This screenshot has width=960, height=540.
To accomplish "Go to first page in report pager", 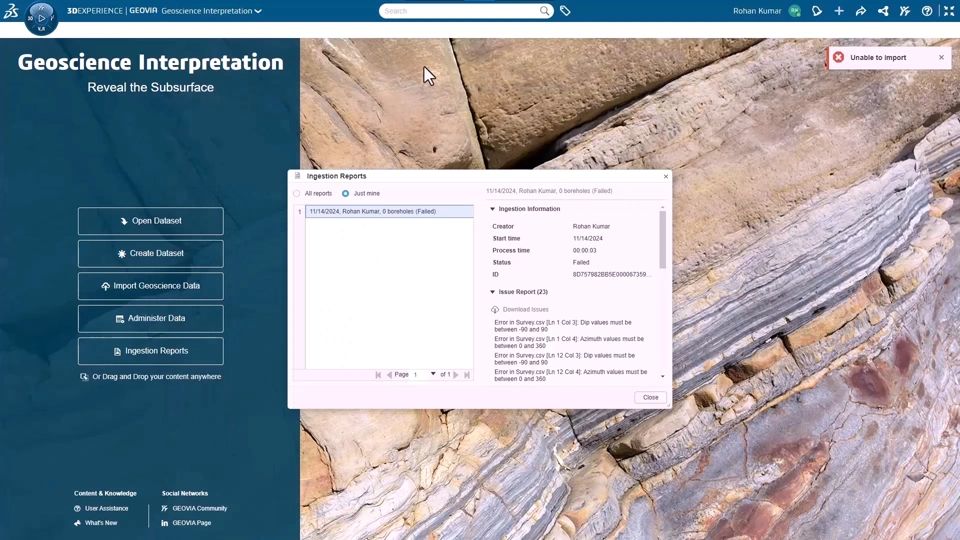I will click(378, 375).
